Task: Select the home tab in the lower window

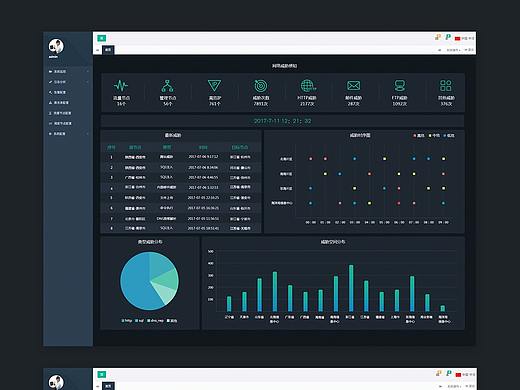Action: pos(108,386)
